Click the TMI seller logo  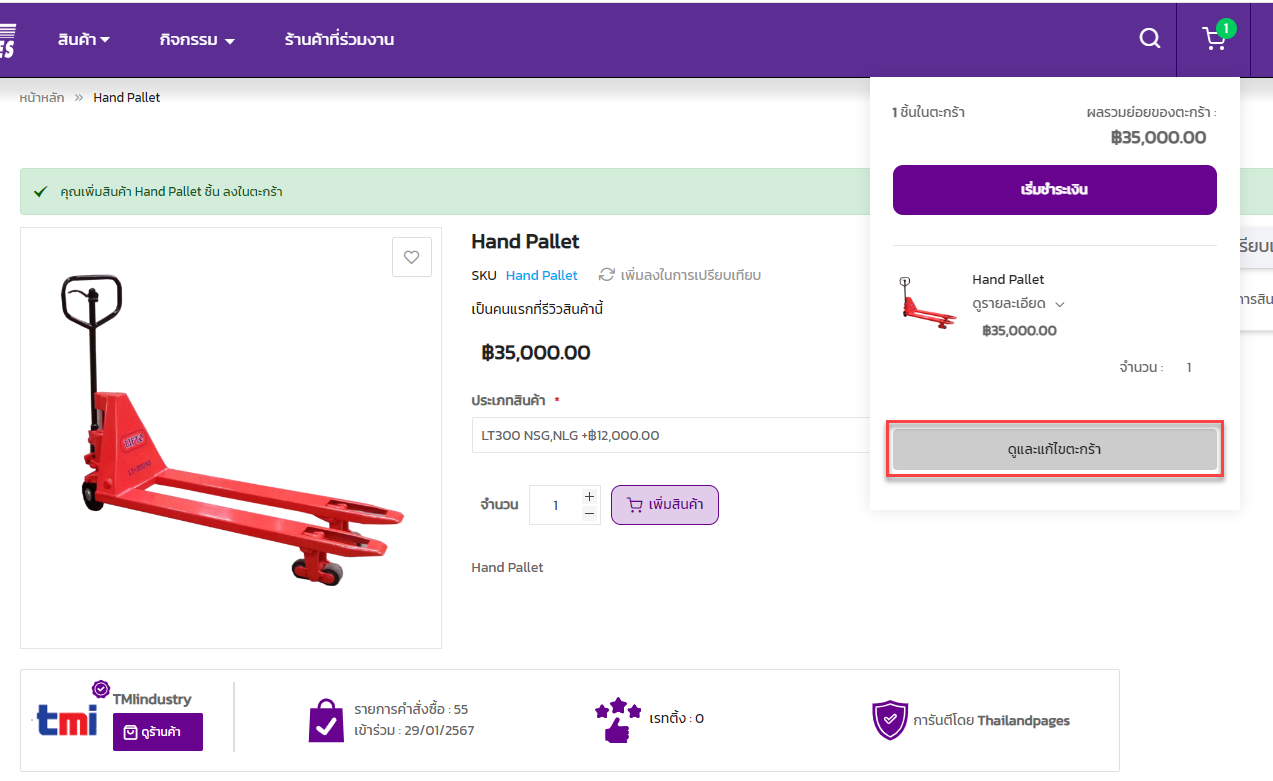(67, 719)
